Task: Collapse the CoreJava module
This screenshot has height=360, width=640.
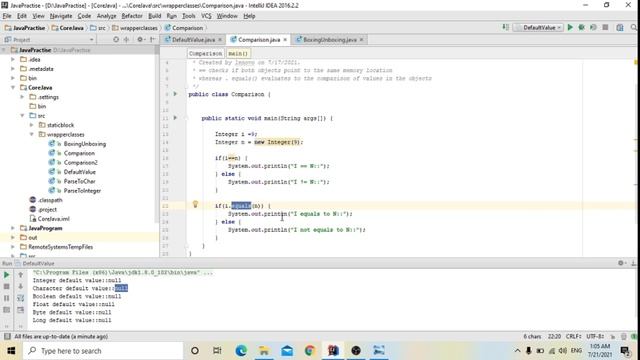Action: tap(13, 88)
